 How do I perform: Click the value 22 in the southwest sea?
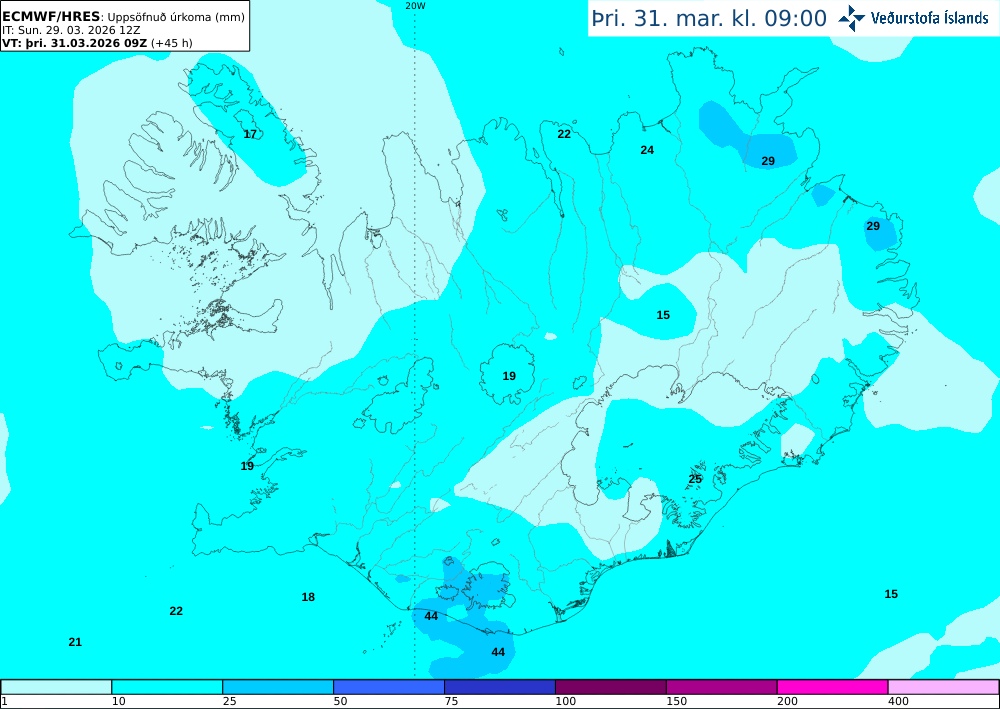coord(176,611)
